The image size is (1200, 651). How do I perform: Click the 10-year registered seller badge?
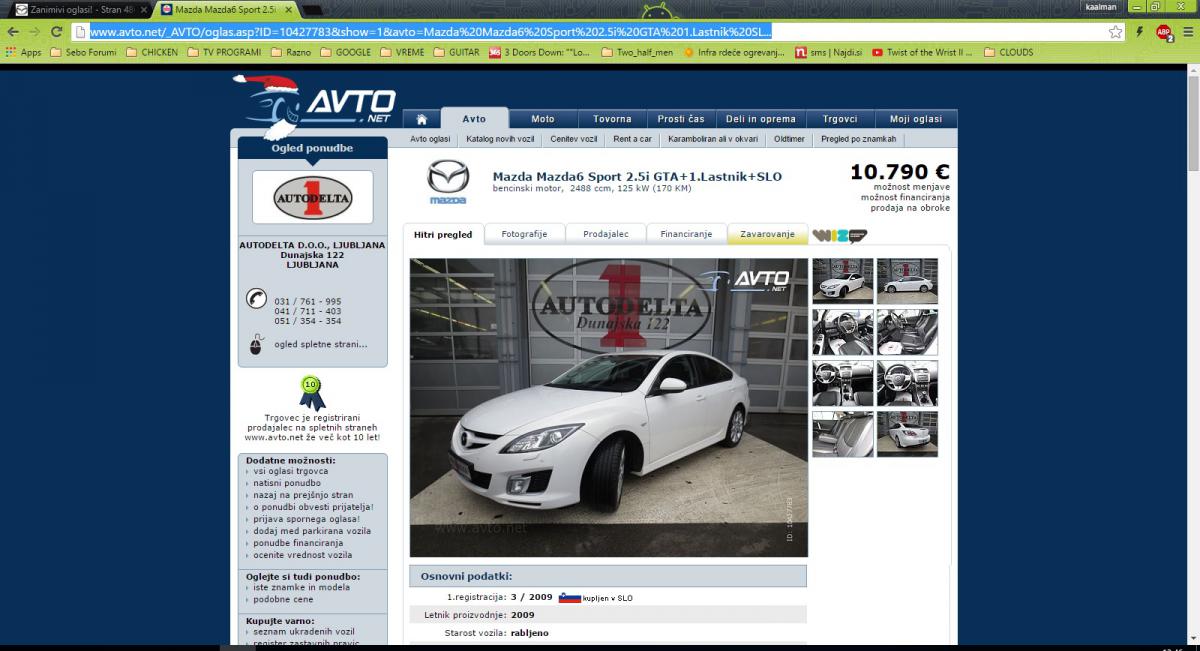click(x=312, y=392)
